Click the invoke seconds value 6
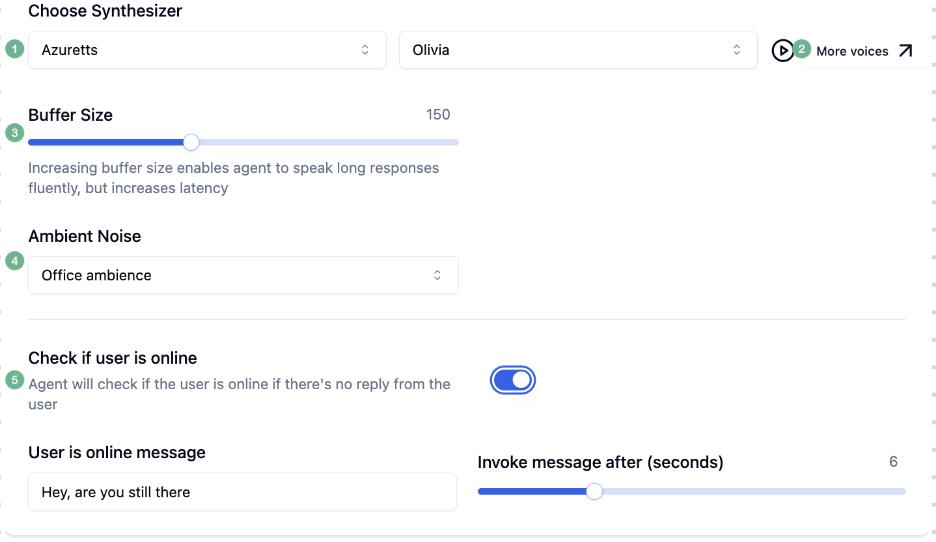Screen dimensions: 936x542 (x=893, y=461)
